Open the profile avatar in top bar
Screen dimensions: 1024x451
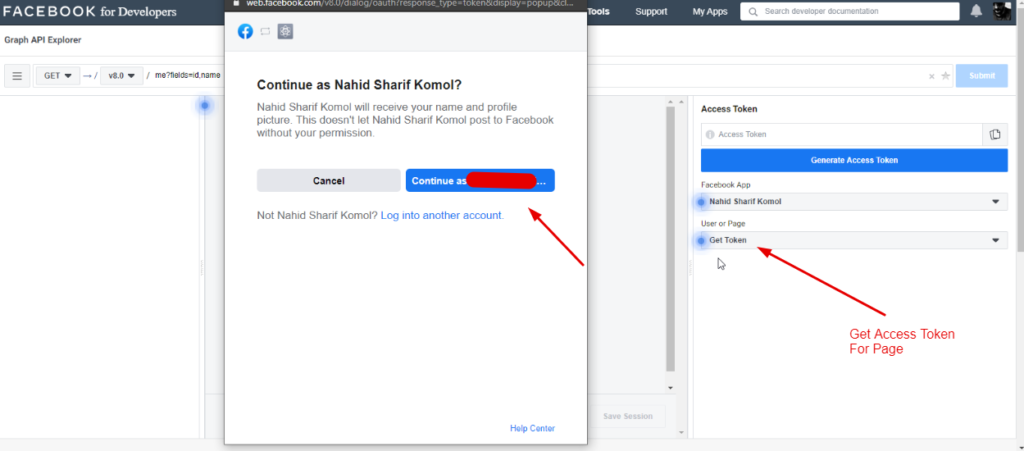point(1002,11)
